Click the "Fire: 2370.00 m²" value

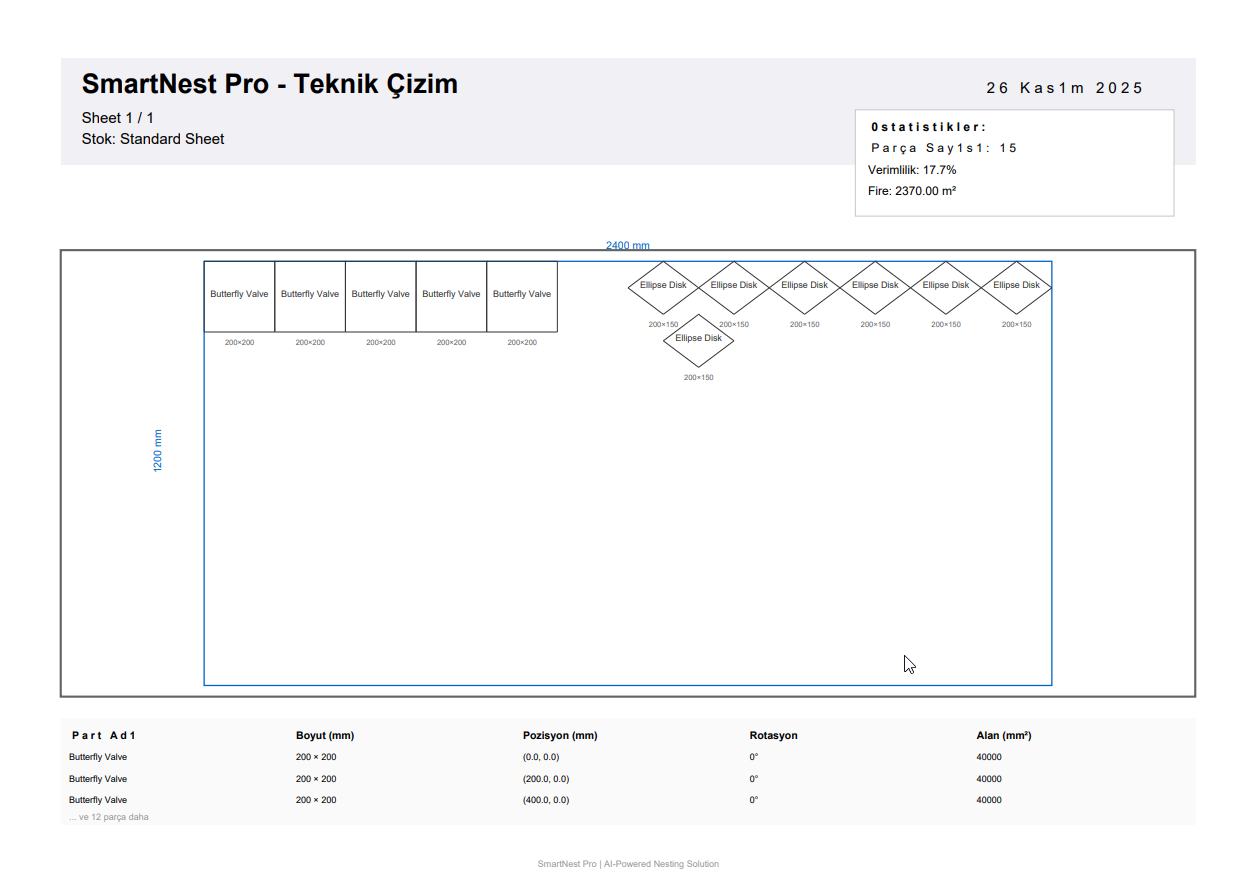coord(912,191)
